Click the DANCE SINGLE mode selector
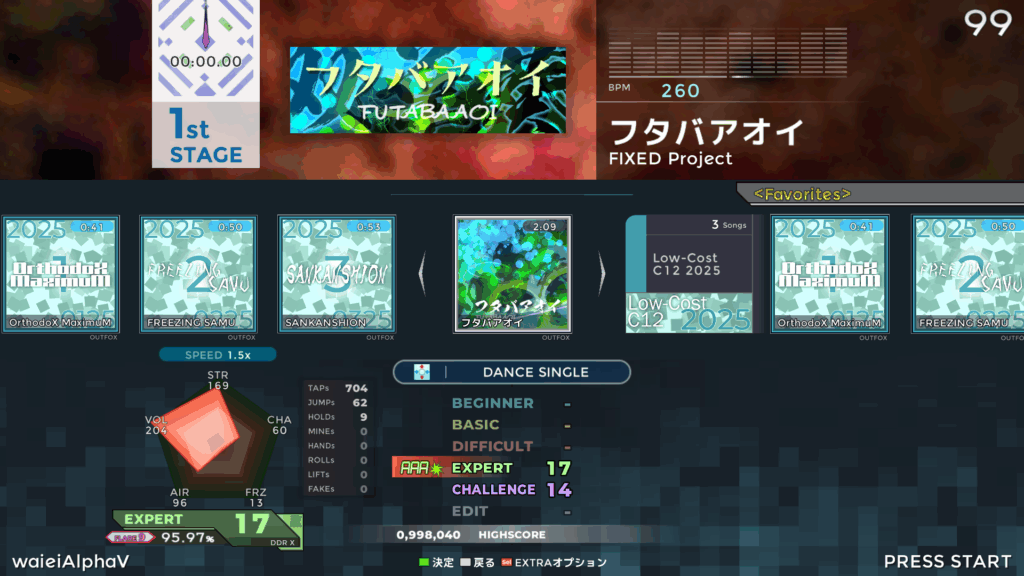1024x576 pixels. (512, 372)
